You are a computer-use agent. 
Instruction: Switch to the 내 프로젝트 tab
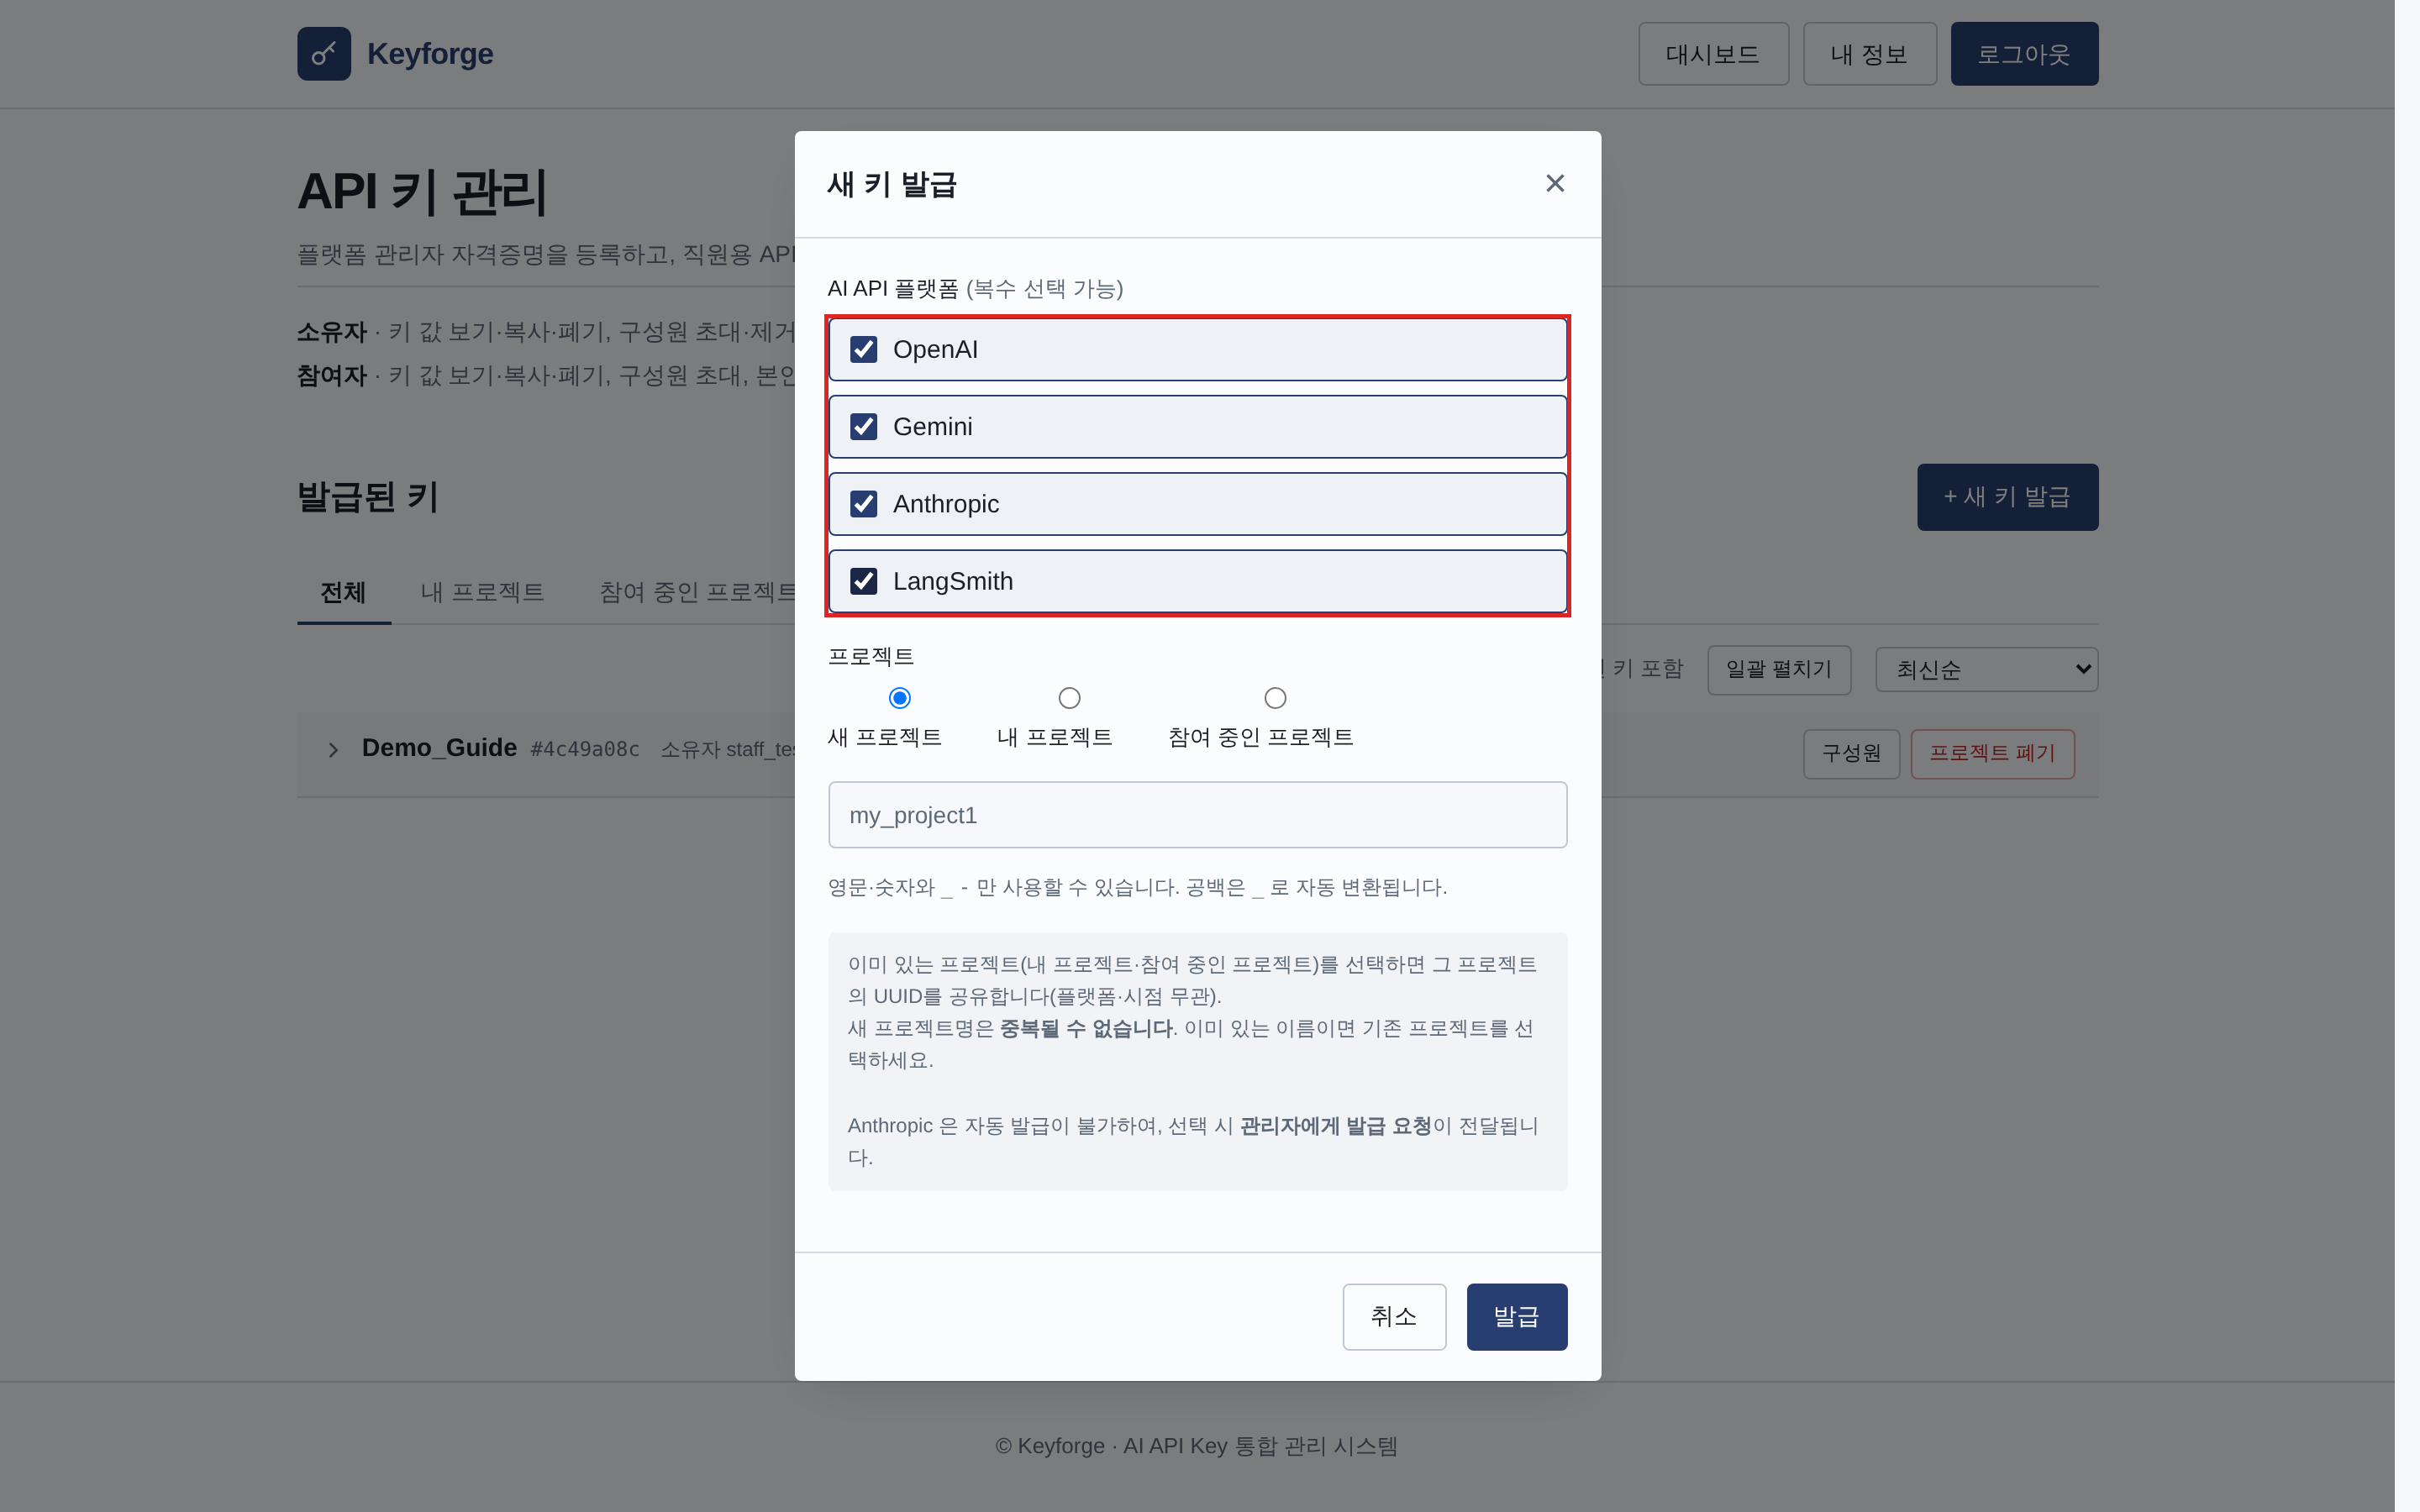pyautogui.click(x=482, y=592)
